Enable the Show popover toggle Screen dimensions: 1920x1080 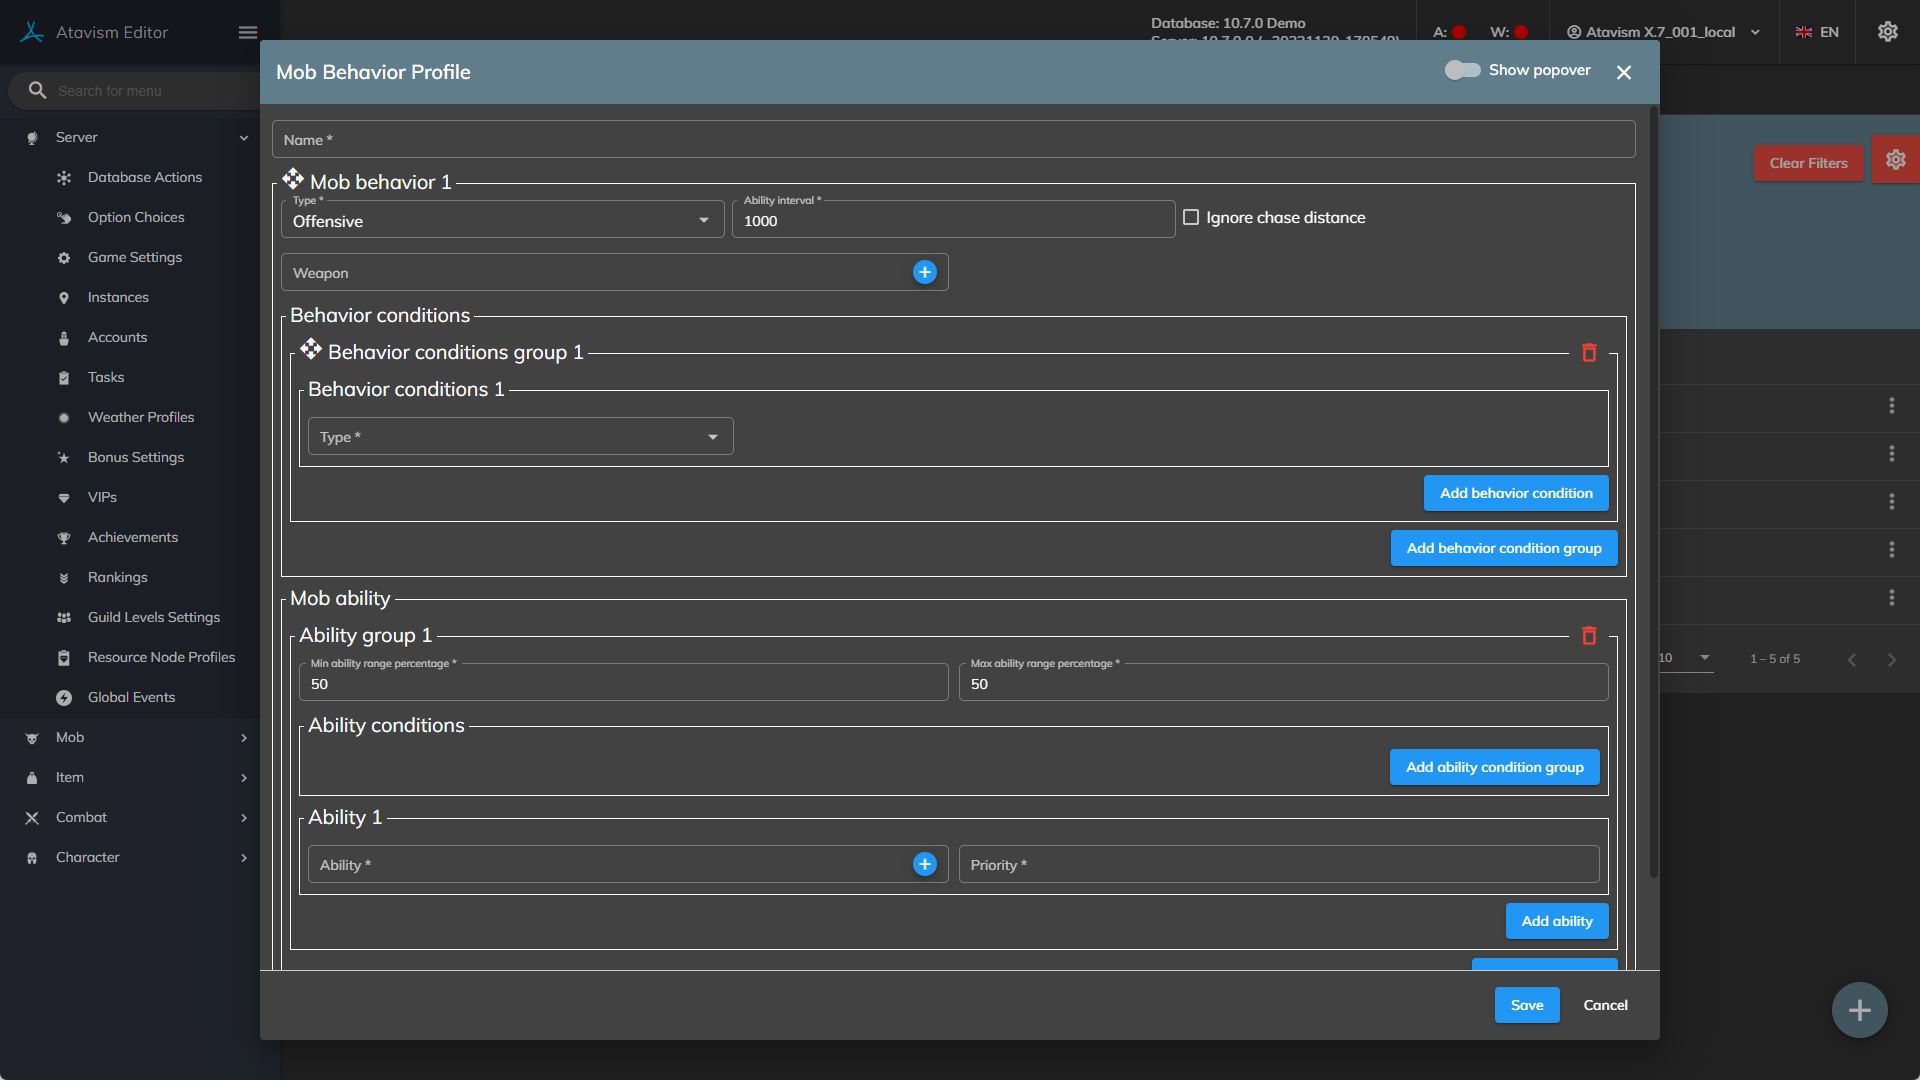pyautogui.click(x=1462, y=70)
